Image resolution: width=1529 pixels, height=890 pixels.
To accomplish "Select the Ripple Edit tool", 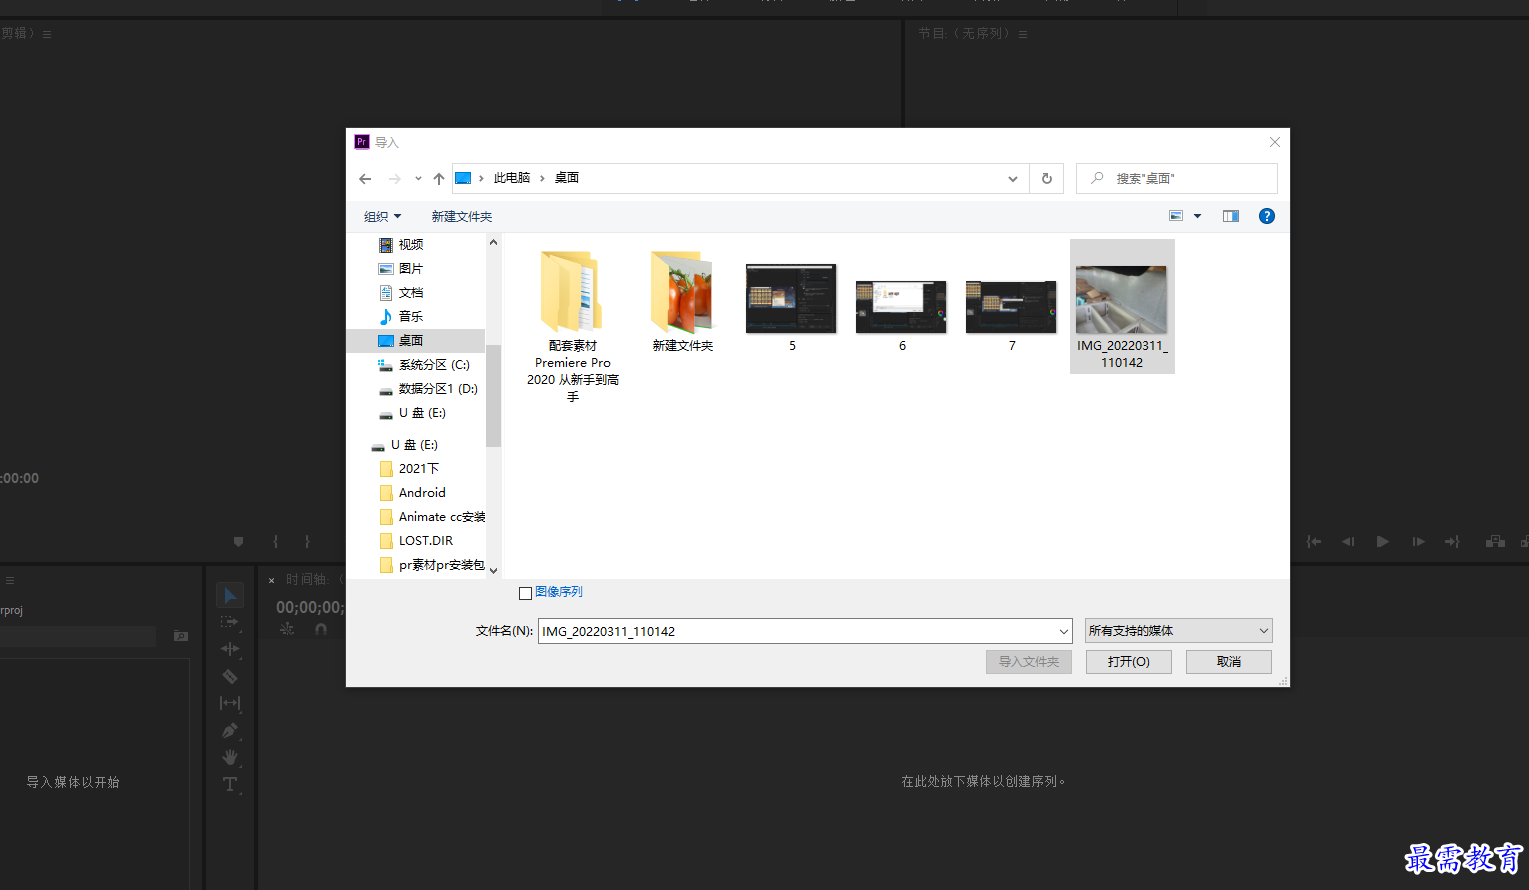I will point(230,649).
